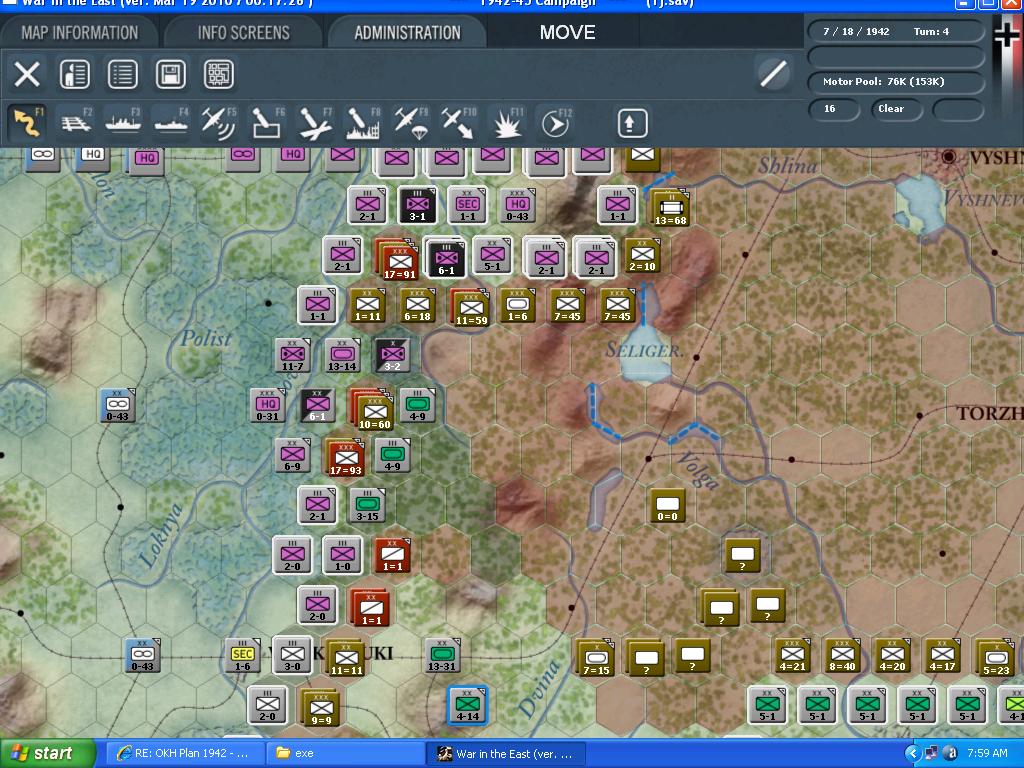
Task: Select the 13-14 pink motorized unit
Action: (x=342, y=356)
